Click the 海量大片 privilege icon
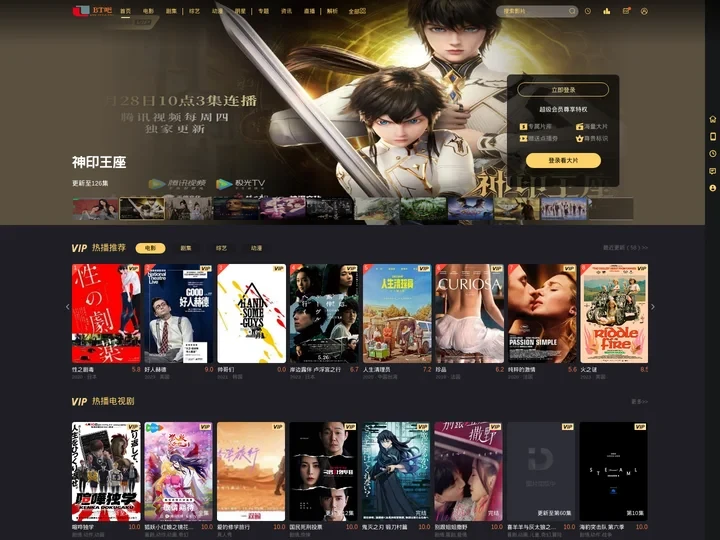 click(579, 126)
